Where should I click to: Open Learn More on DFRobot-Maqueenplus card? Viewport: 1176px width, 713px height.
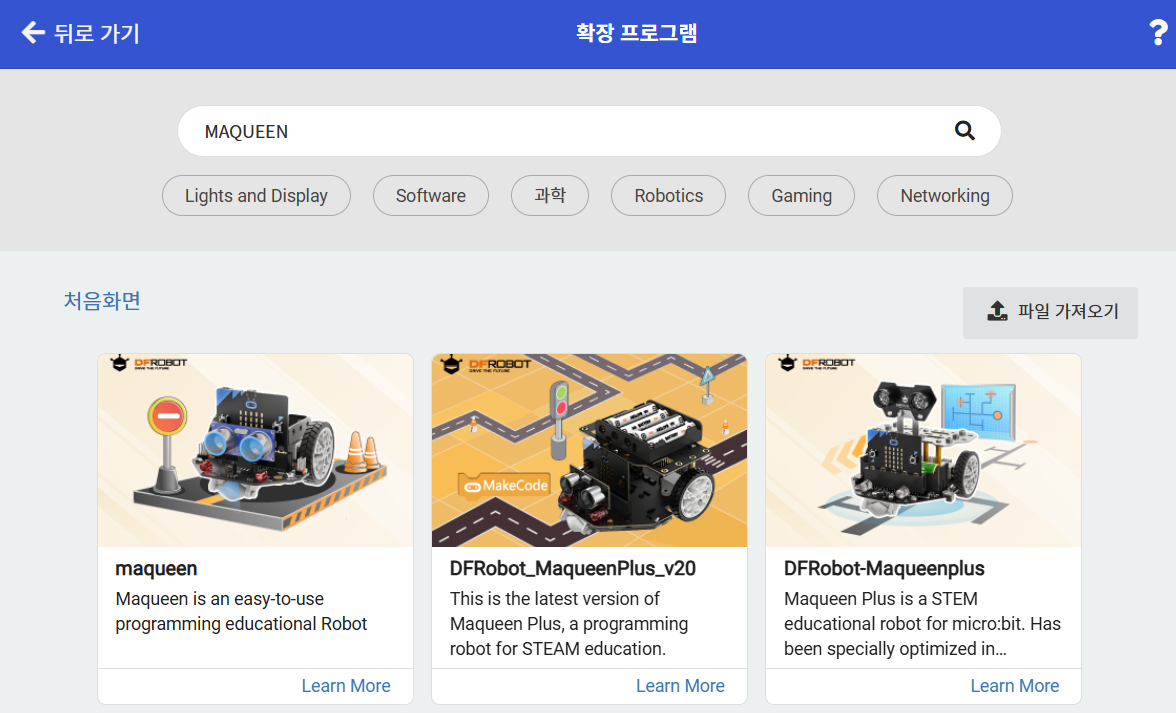[x=1015, y=686]
